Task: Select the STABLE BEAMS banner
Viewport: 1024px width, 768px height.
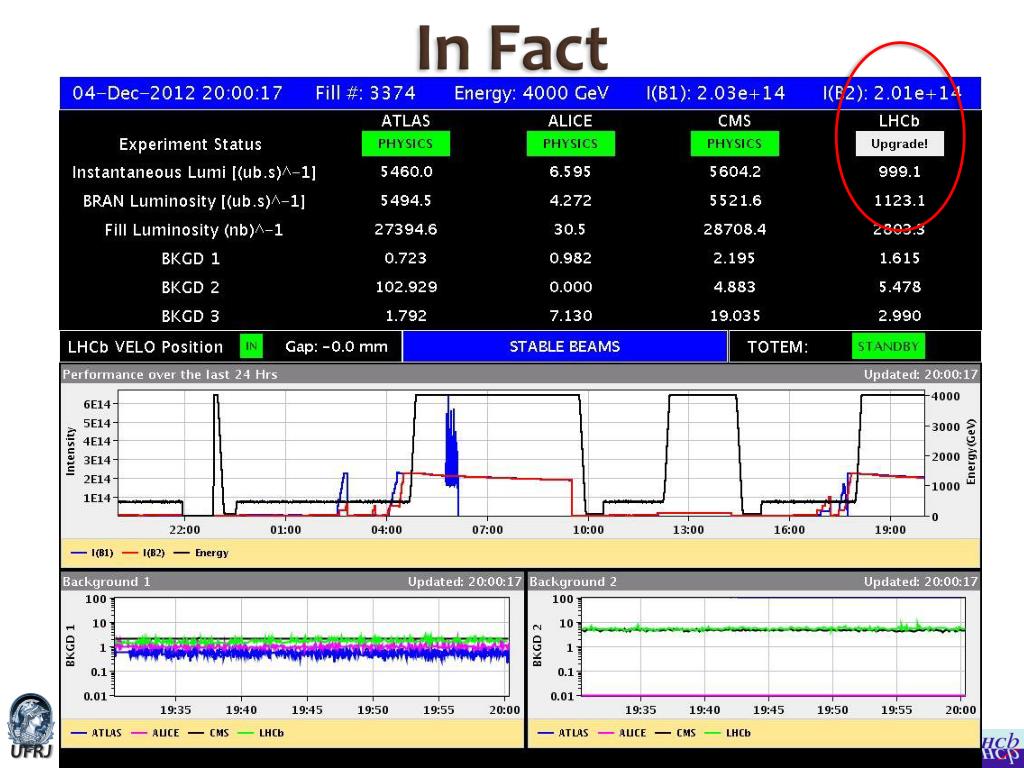Action: 564,346
